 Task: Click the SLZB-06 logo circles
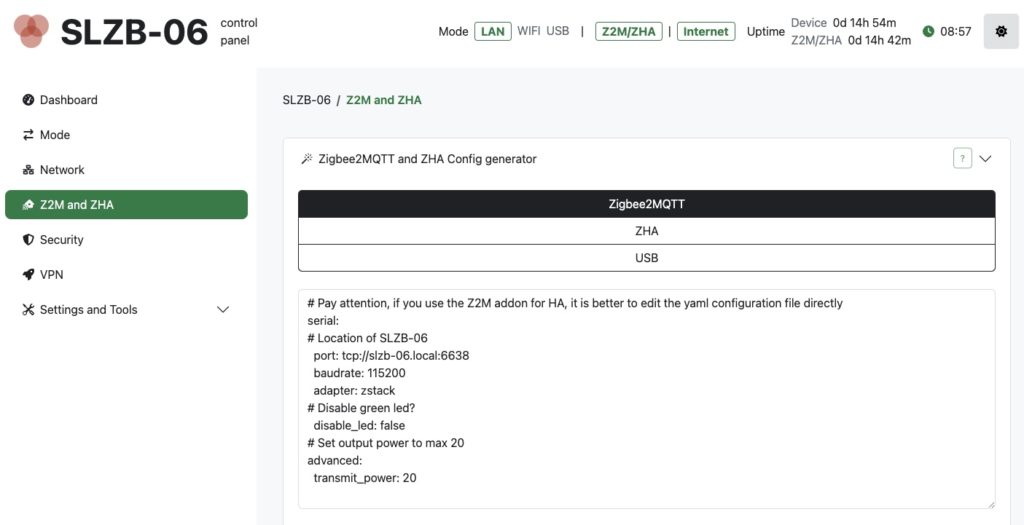click(31, 31)
